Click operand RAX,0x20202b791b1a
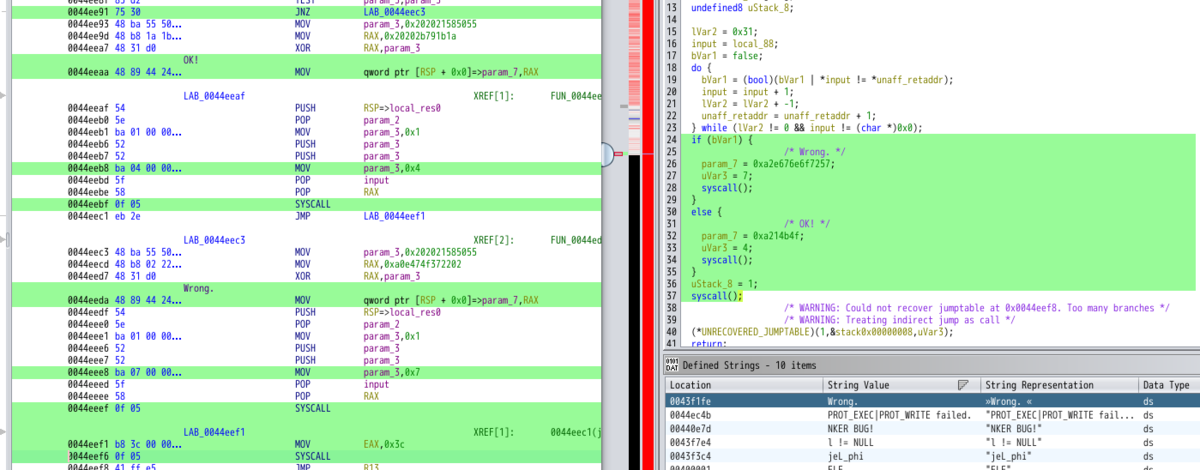 (409, 34)
